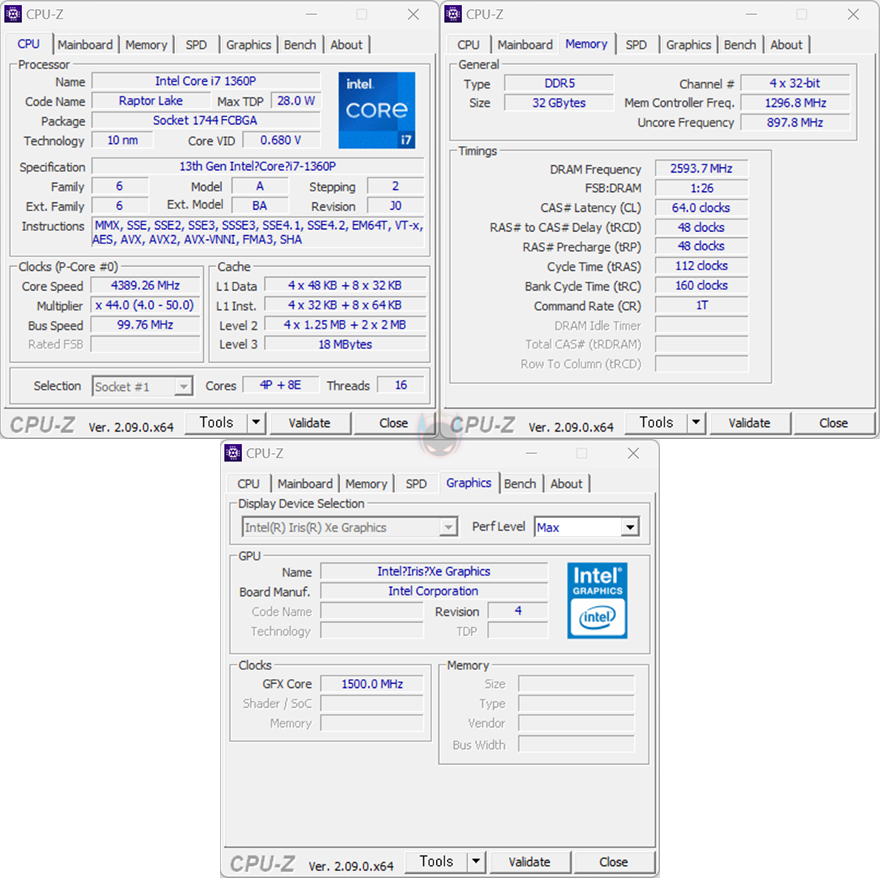Select Graphics tab in Memory window
Image resolution: width=880 pixels, height=878 pixels.
689,45
